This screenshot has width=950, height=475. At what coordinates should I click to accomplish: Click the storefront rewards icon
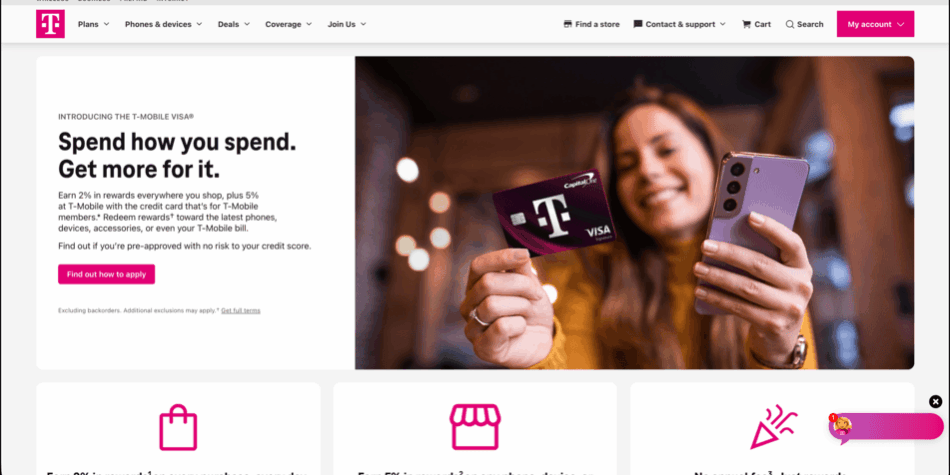(x=475, y=427)
